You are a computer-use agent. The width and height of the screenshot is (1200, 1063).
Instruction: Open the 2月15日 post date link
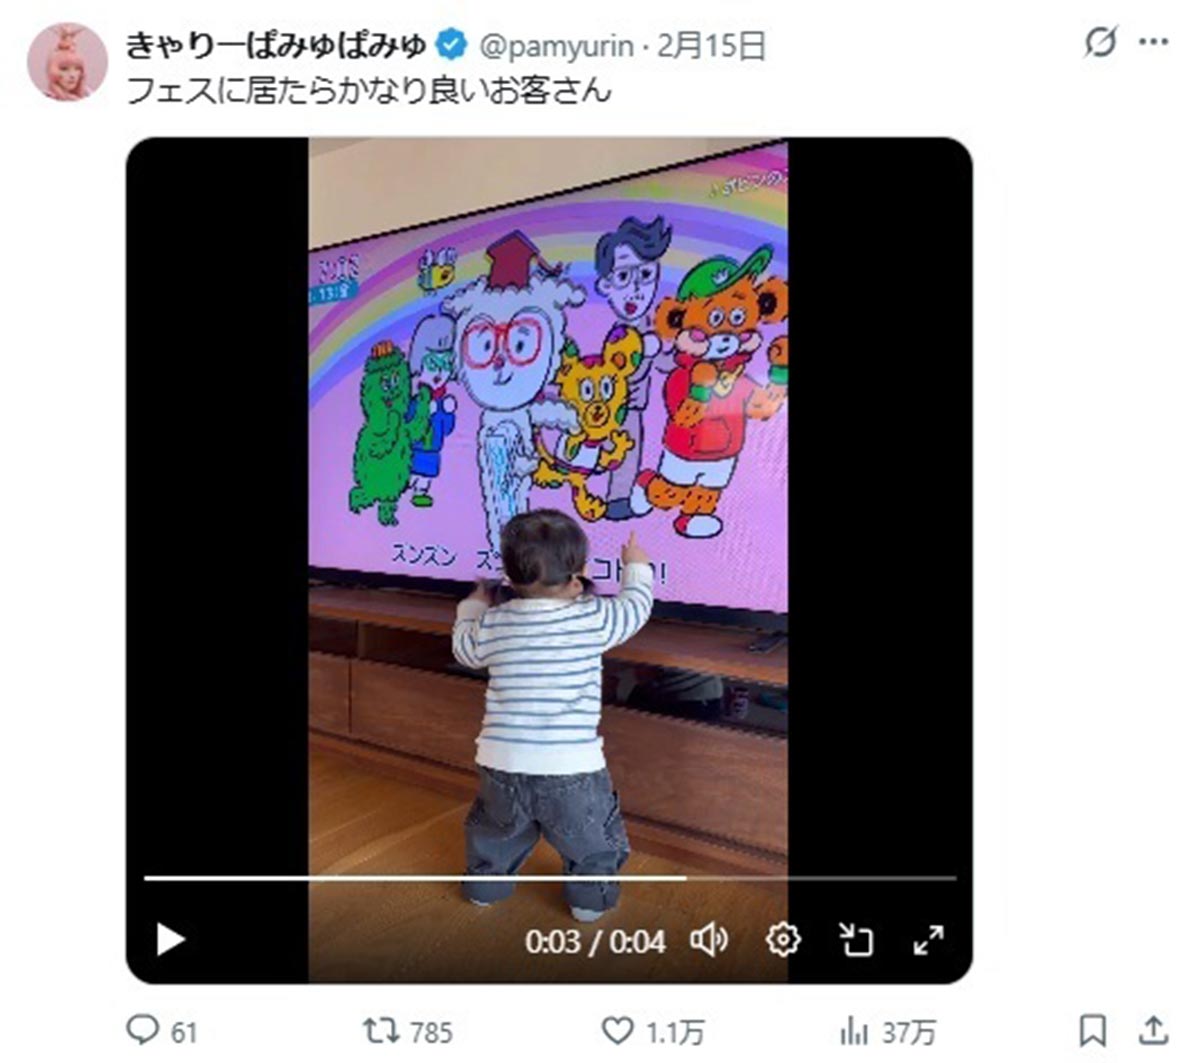[x=711, y=45]
